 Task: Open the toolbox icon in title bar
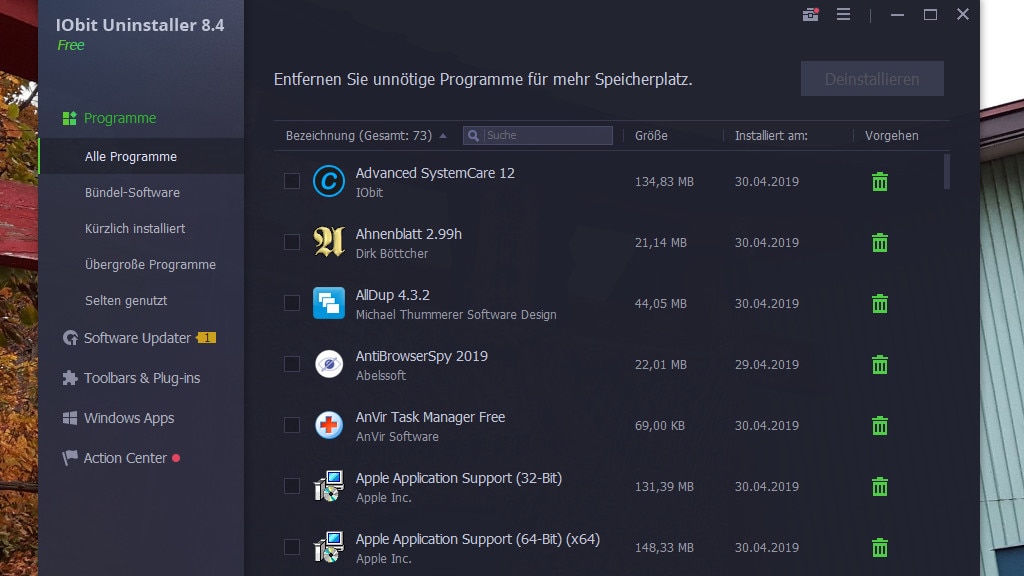coord(810,14)
